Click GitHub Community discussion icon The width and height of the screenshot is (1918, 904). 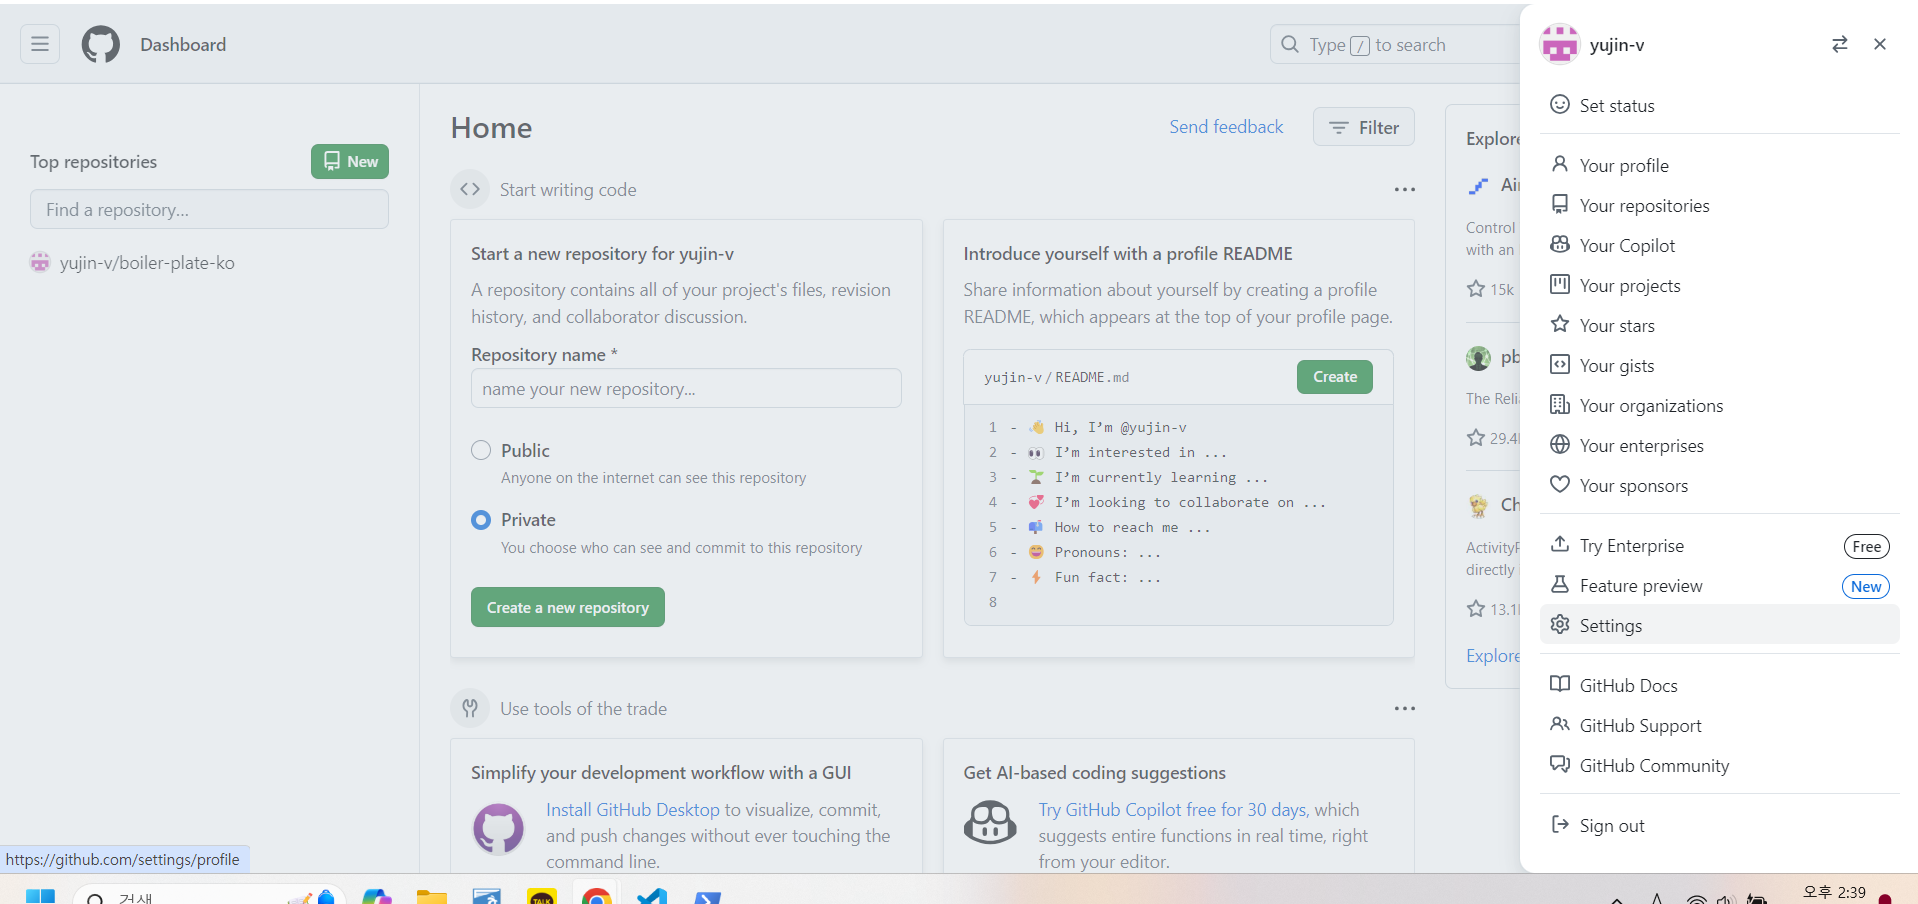pos(1559,764)
